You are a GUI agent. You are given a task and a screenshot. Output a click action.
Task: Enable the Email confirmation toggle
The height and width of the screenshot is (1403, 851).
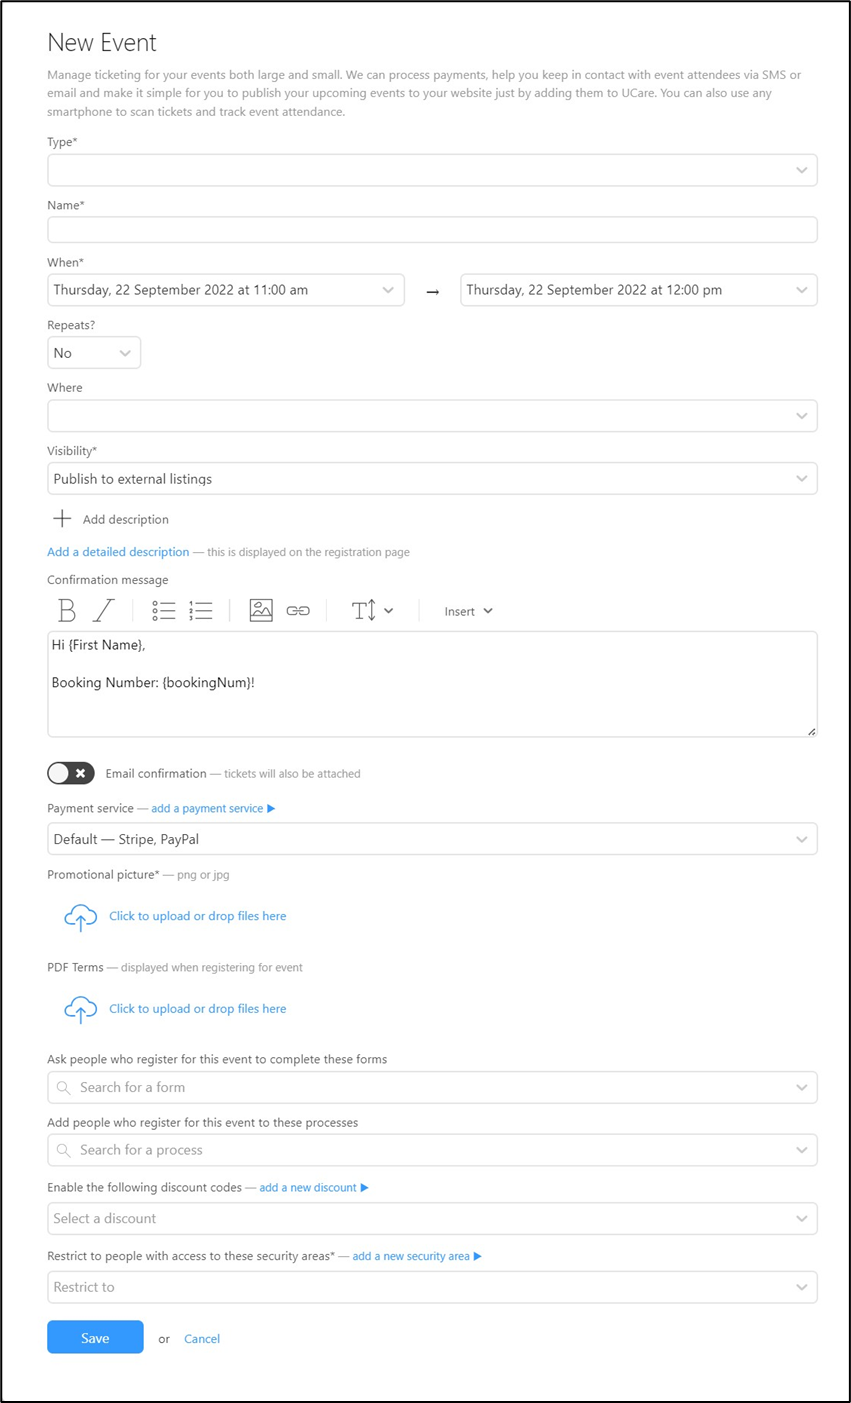[71, 773]
